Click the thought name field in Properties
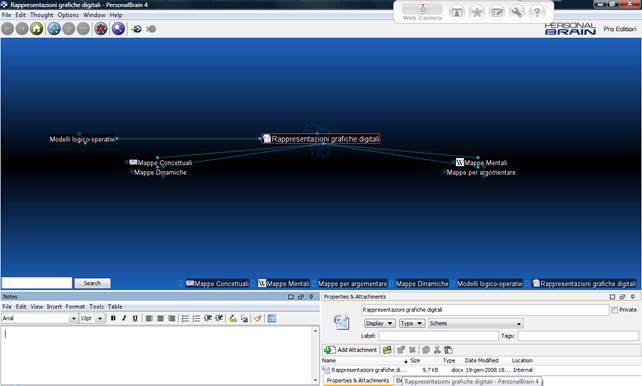Image resolution: width=642 pixels, height=386 pixels. tap(485, 310)
